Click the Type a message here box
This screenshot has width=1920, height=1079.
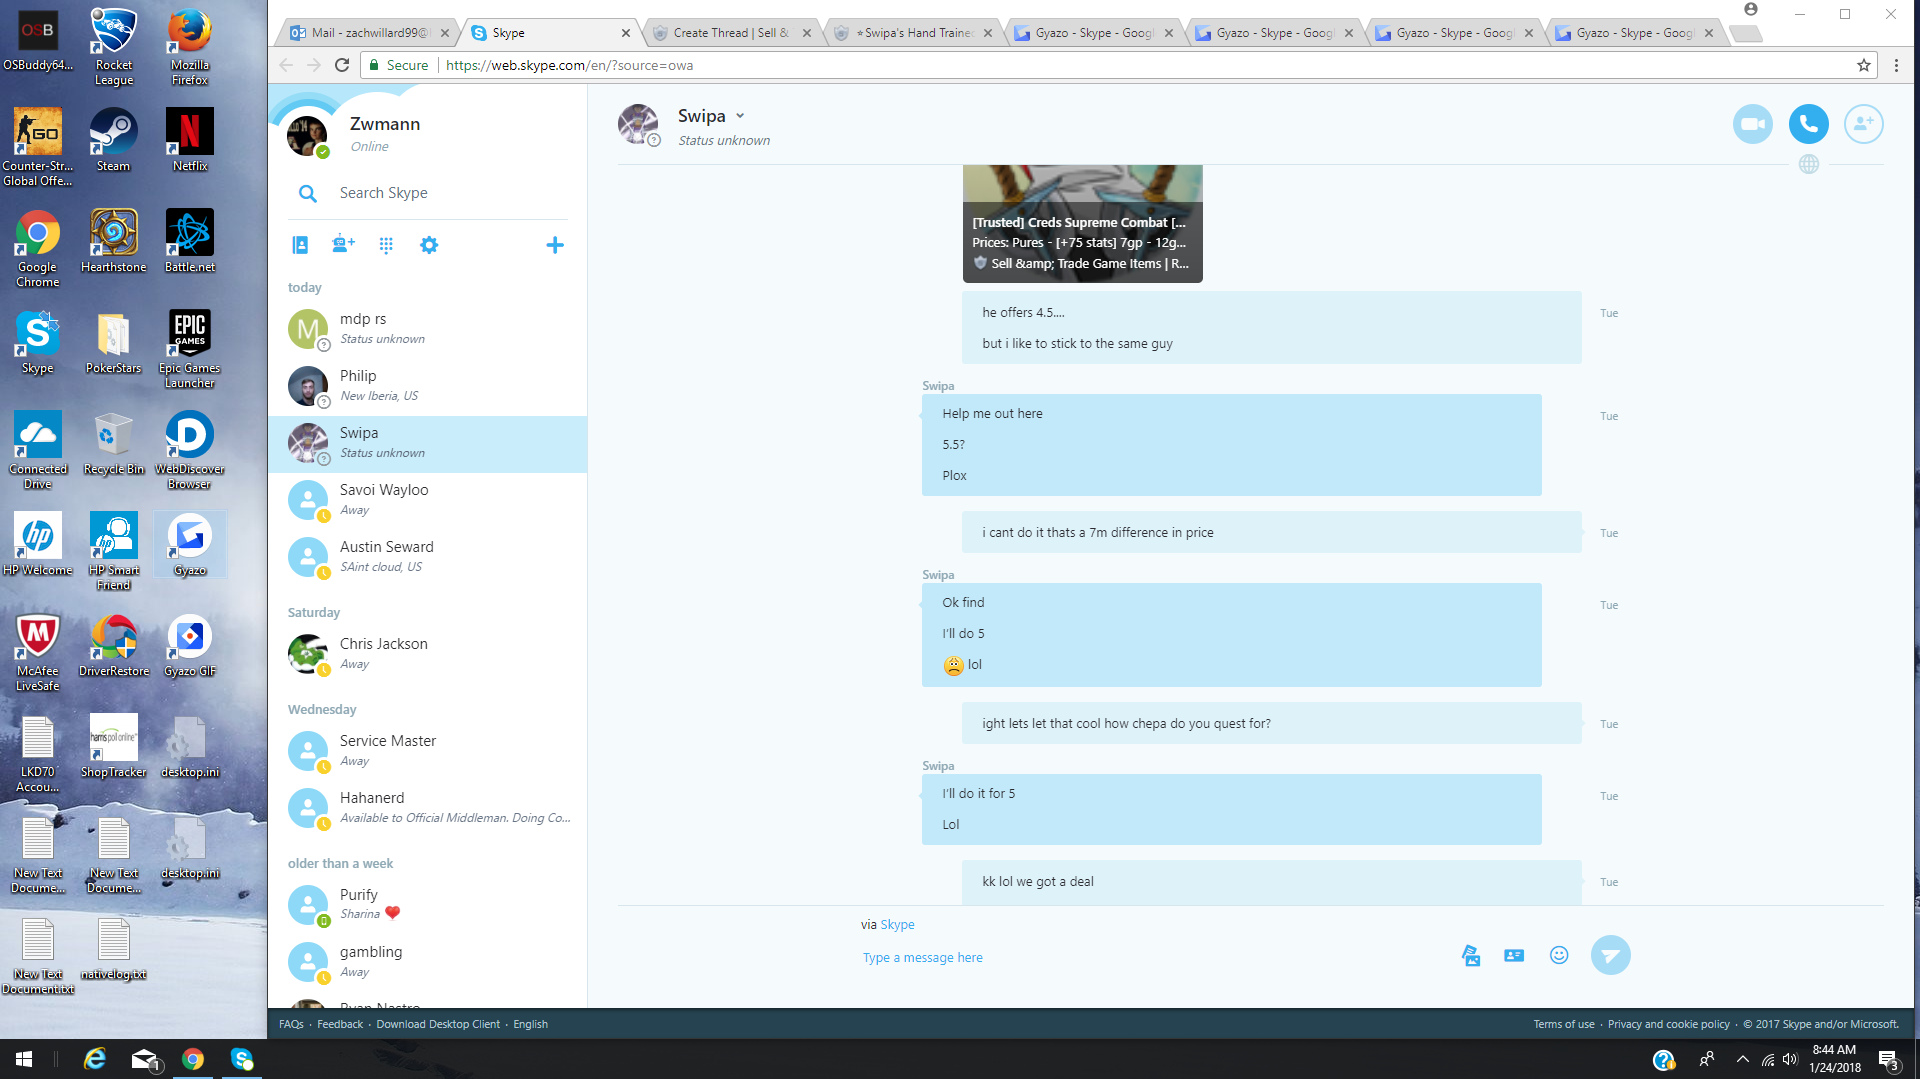click(x=1150, y=957)
